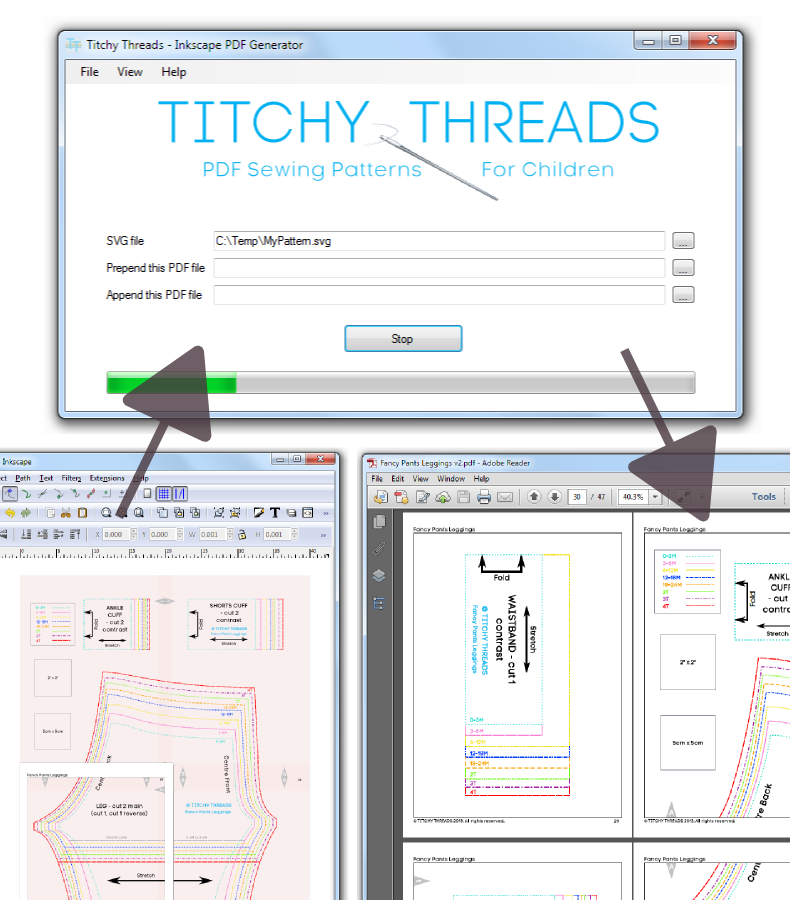
Task: Click the Append this PDF file field
Action: [439, 295]
